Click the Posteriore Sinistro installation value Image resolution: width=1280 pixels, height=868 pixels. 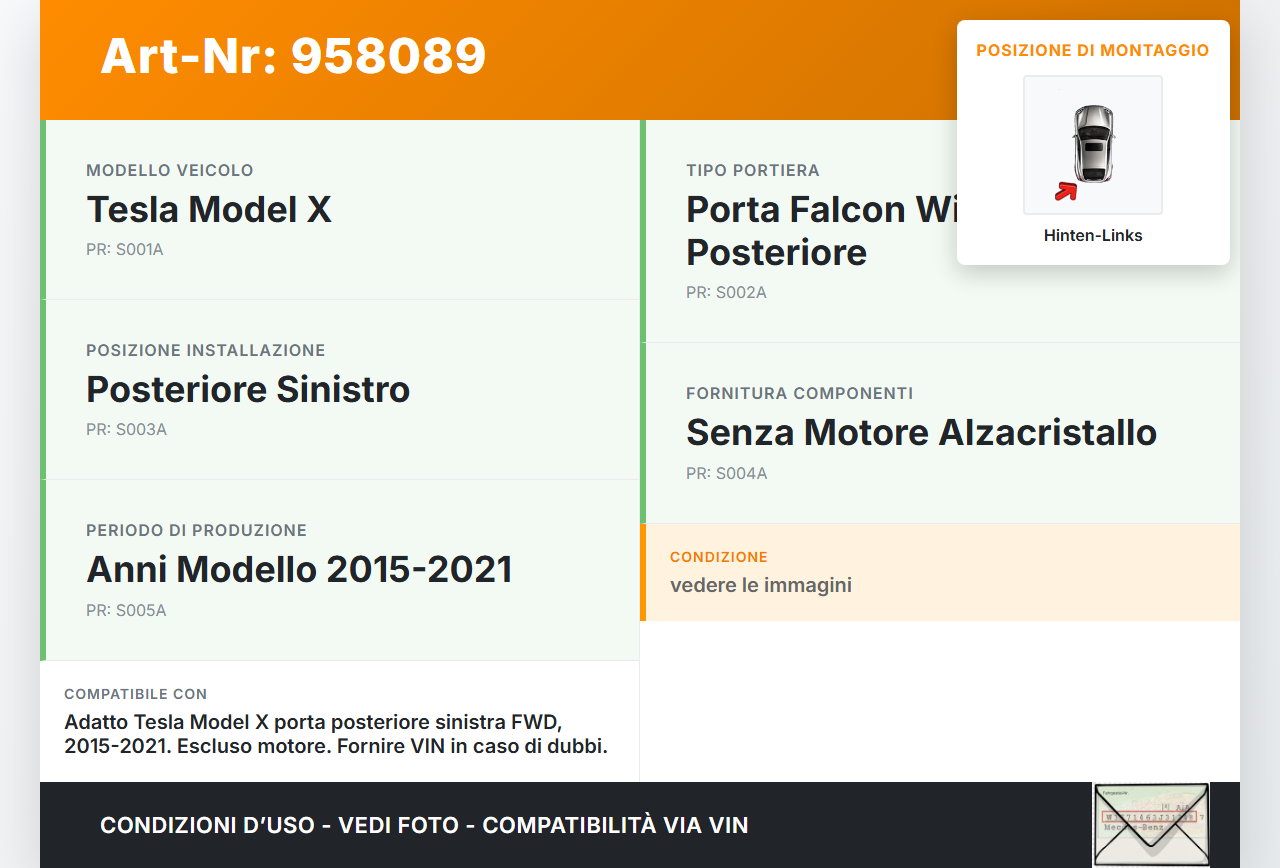click(248, 389)
